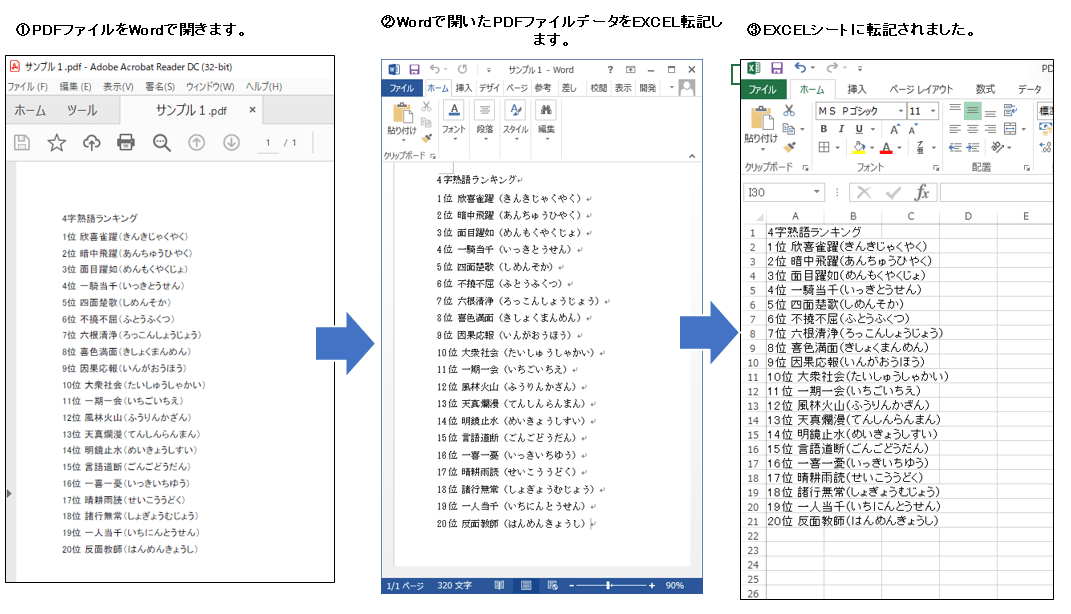Click the yellow fill color bucket in Excel
Viewport: 1071px width, 614px height.
859,147
